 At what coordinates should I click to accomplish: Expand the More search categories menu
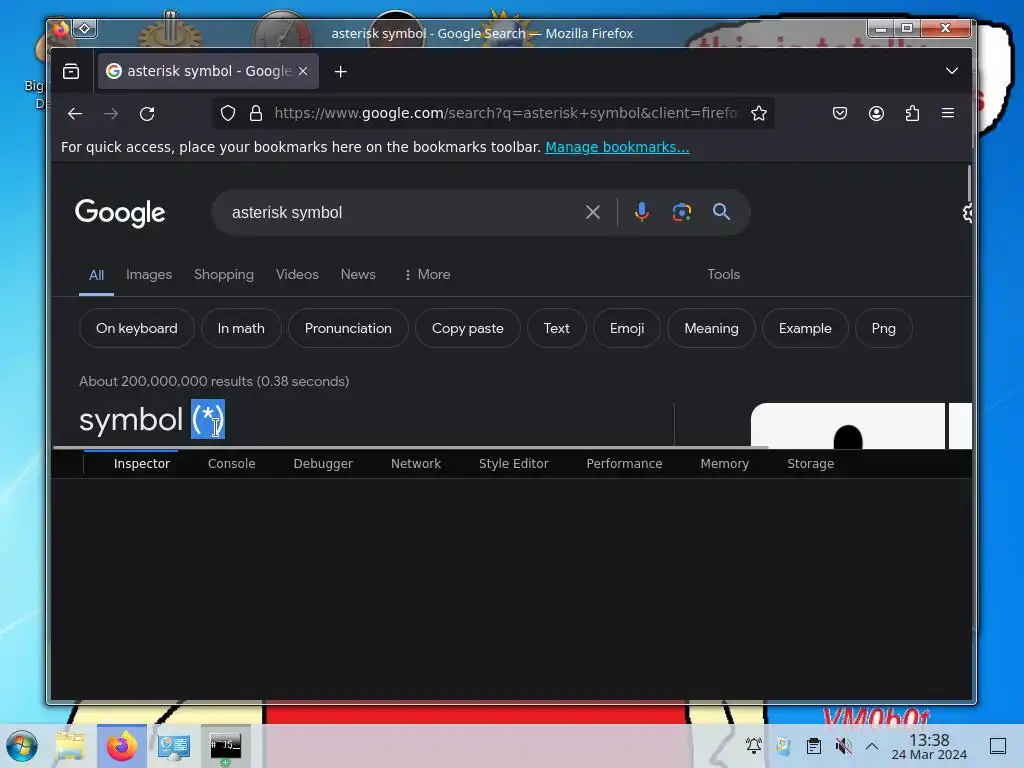coord(427,274)
